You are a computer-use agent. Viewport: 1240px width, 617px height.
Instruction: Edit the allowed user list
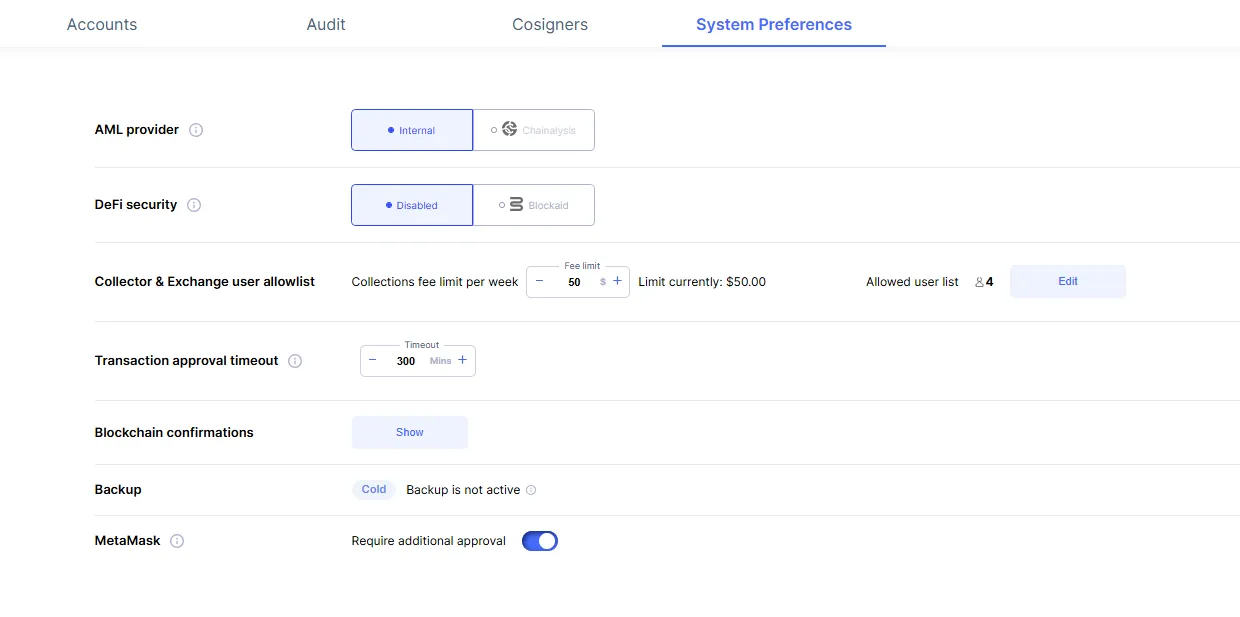tap(1068, 282)
